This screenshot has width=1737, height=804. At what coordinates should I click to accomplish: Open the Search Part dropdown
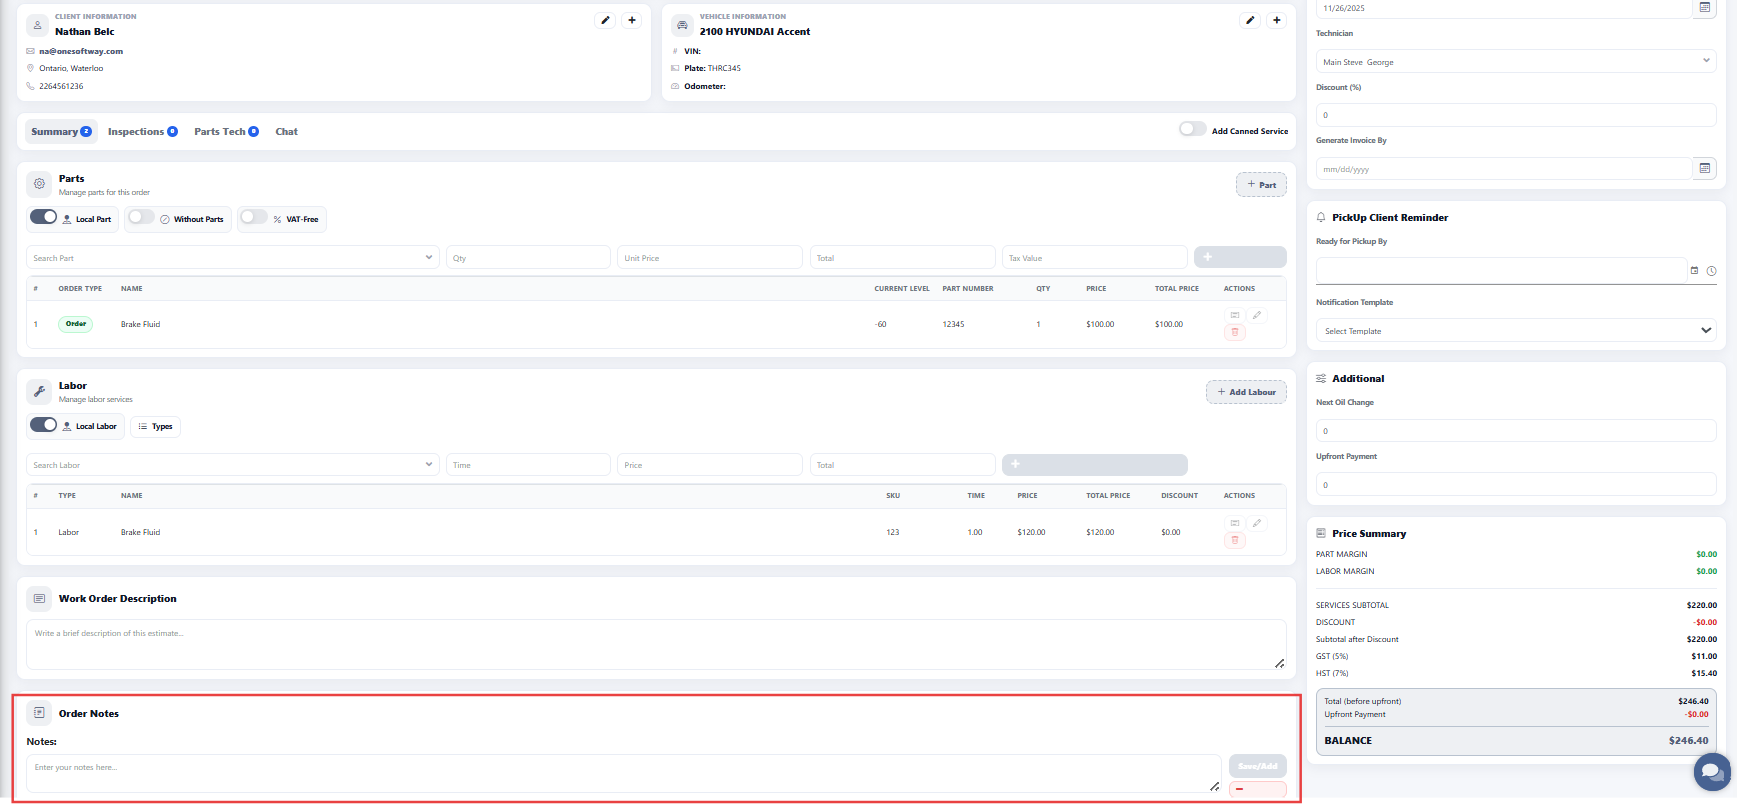tap(232, 258)
